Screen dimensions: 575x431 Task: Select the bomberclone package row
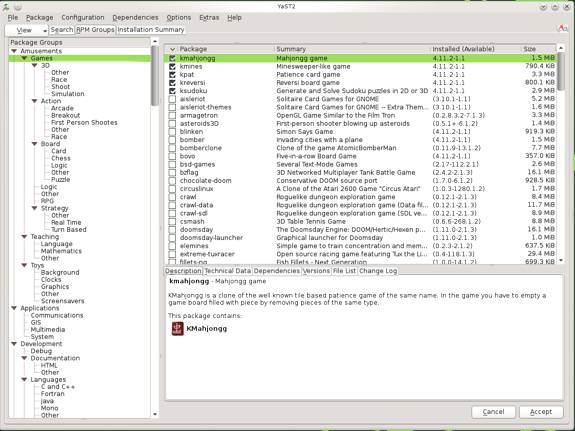pyautogui.click(x=361, y=148)
